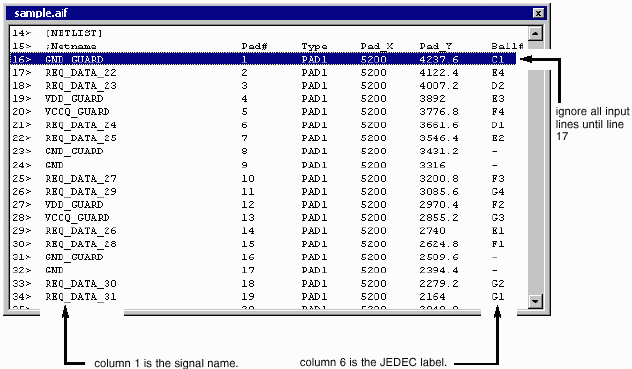Select GND on line 32
This screenshot has height=369, width=632.
click(x=54, y=270)
